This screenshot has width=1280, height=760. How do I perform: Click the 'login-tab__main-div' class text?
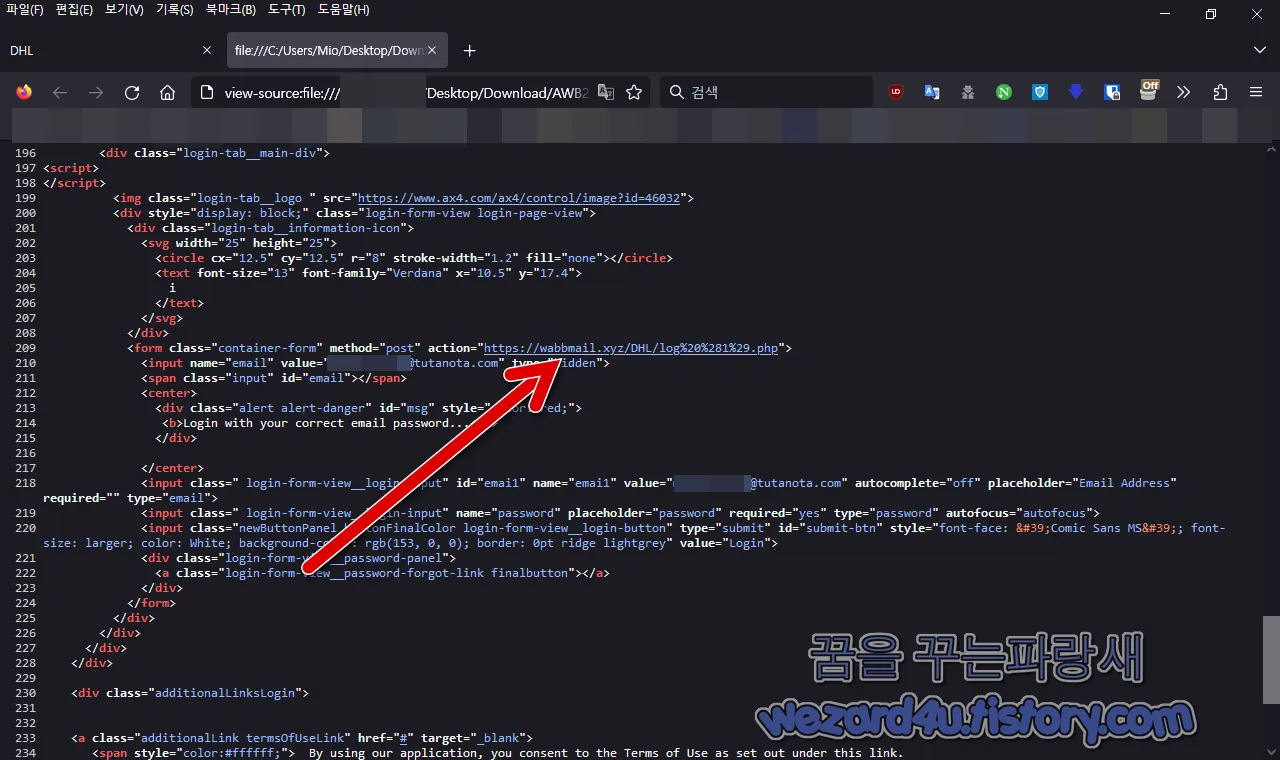(x=250, y=153)
